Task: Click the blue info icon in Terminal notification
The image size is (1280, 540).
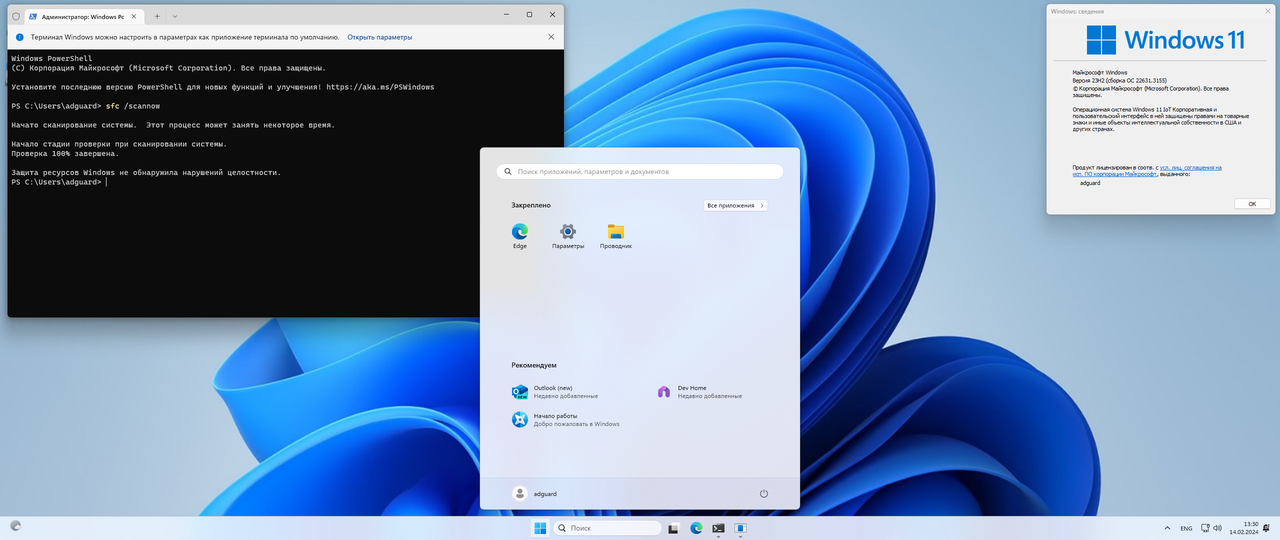Action: pos(20,37)
